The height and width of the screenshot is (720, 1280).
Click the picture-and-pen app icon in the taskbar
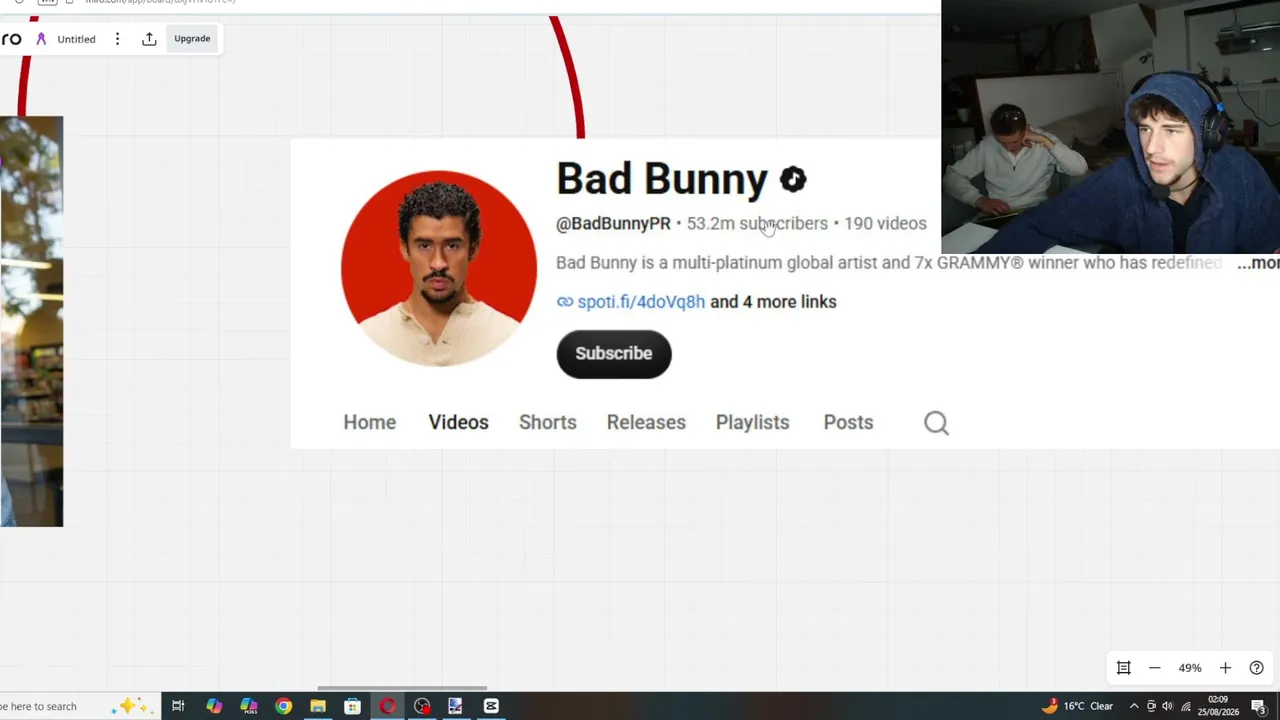pyautogui.click(x=455, y=706)
